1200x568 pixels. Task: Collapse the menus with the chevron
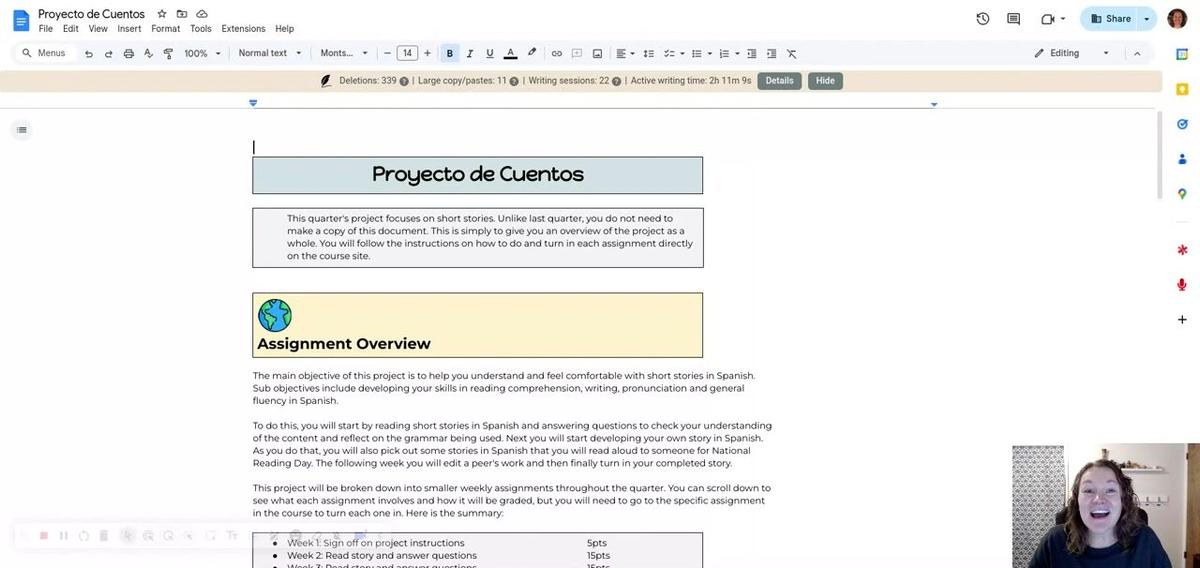point(1137,53)
